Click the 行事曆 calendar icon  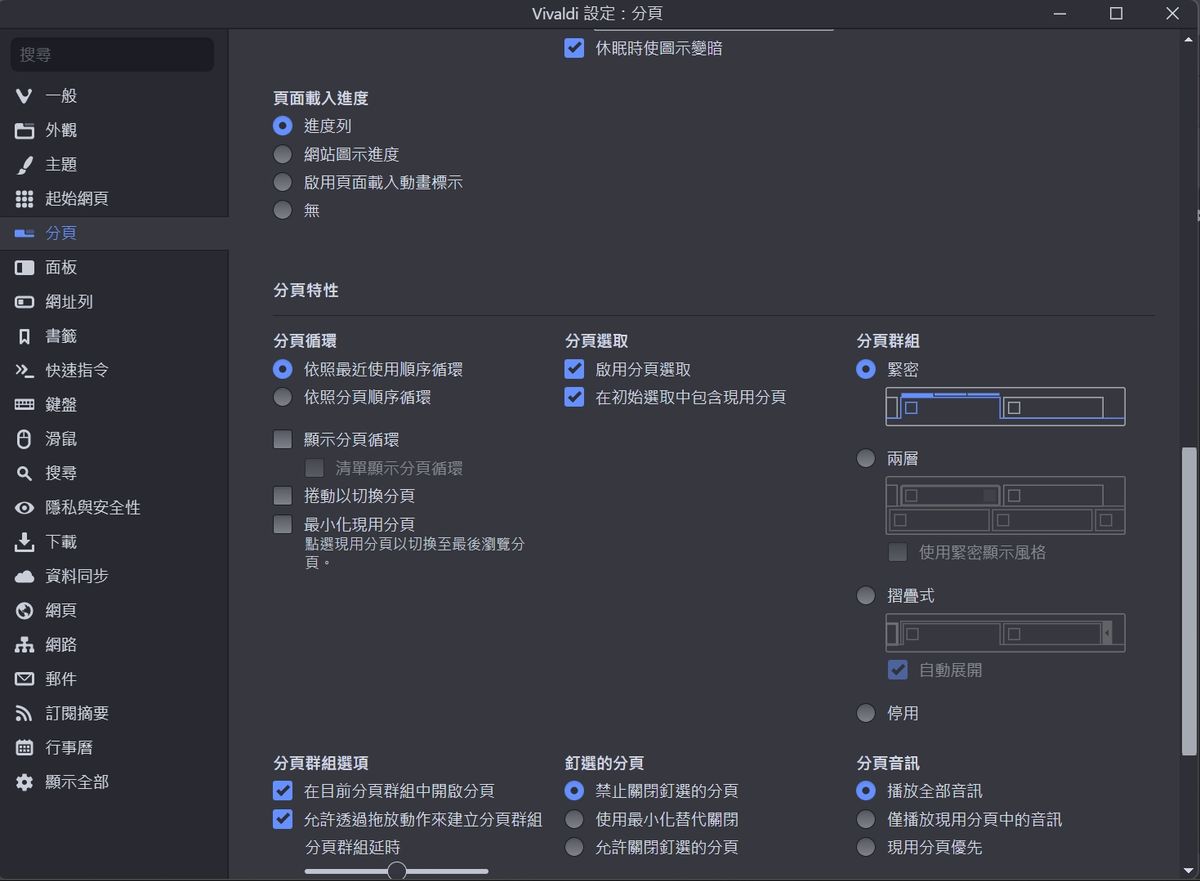(25, 747)
